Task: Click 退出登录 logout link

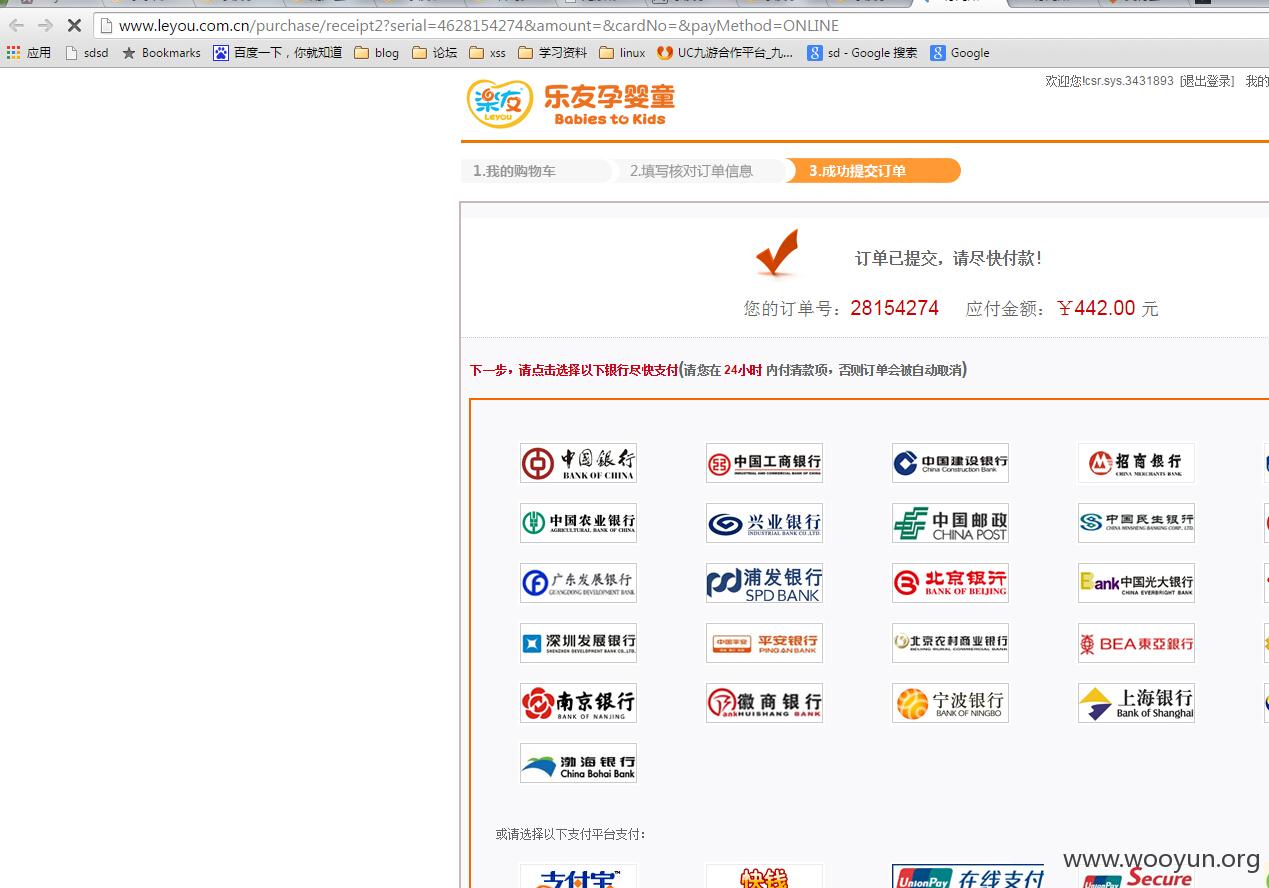Action: point(1207,81)
